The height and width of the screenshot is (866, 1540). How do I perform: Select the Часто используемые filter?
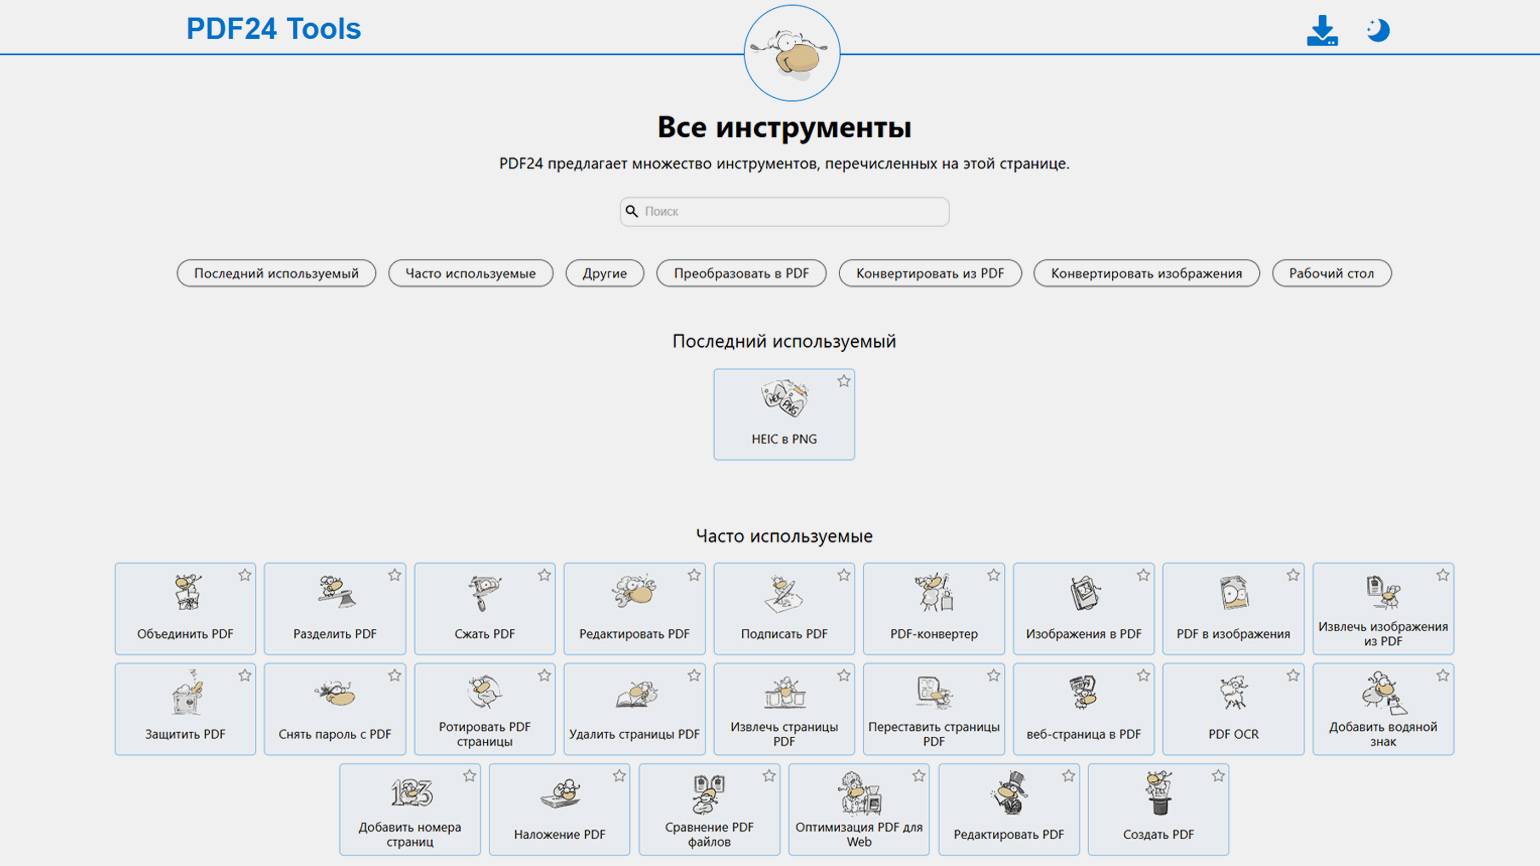click(x=471, y=273)
